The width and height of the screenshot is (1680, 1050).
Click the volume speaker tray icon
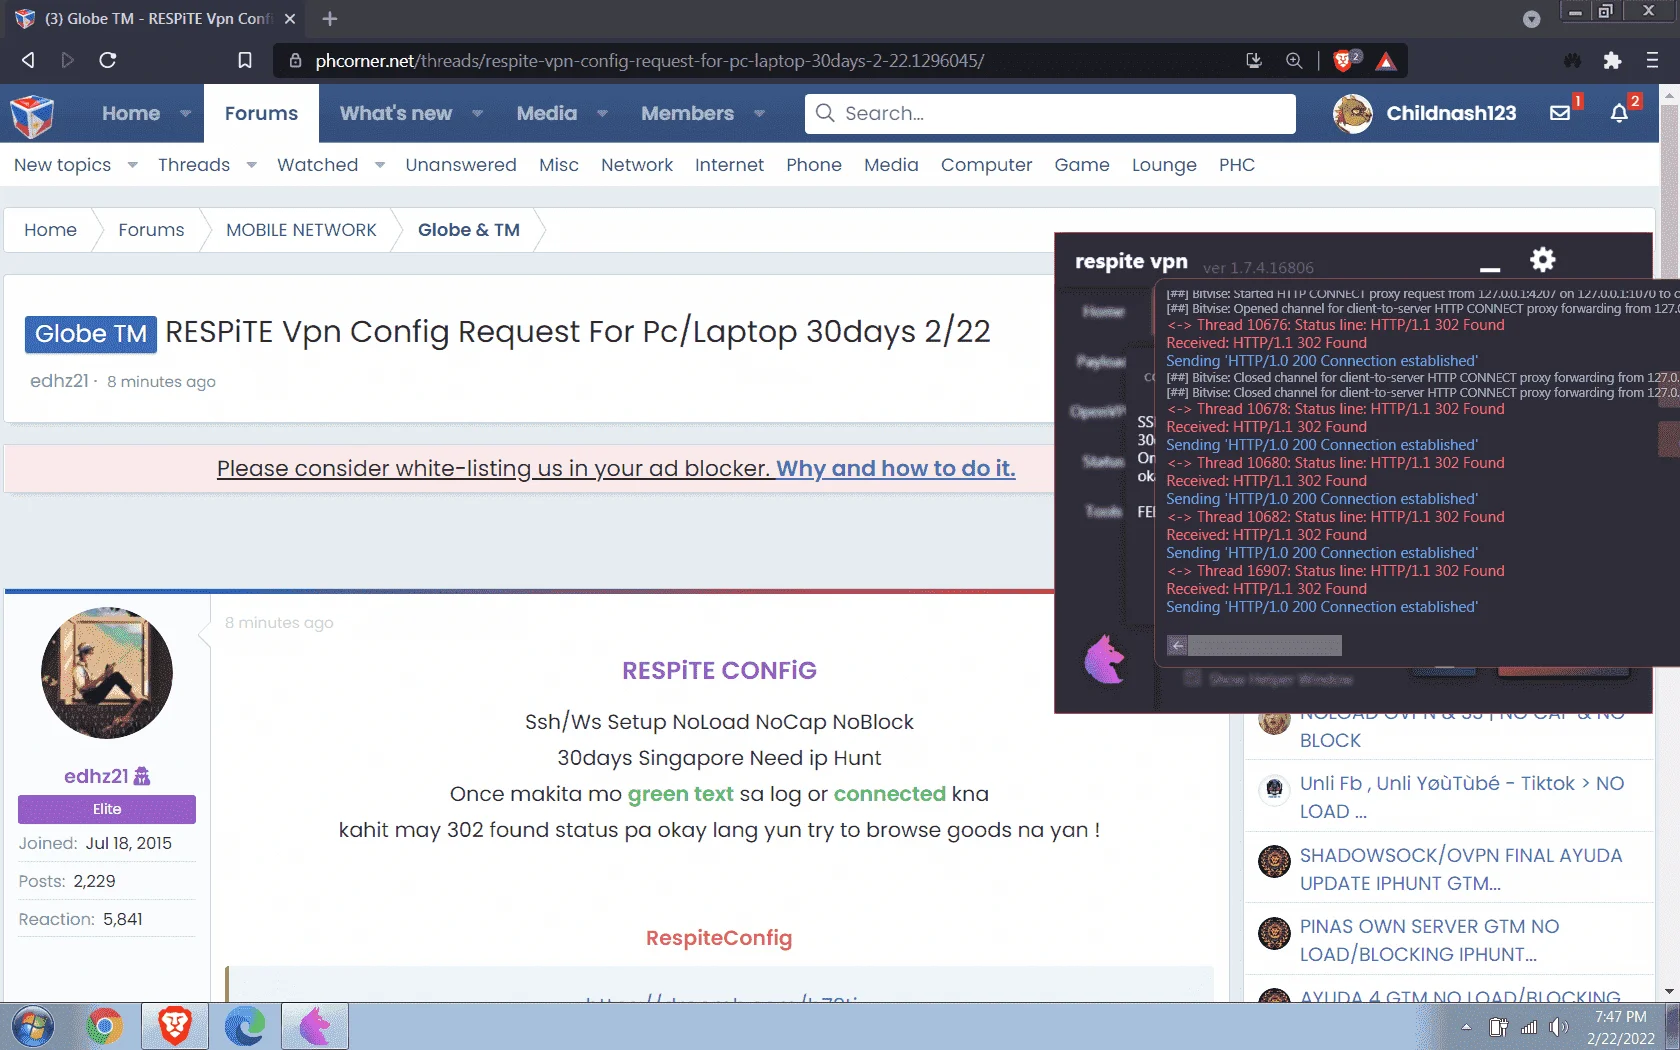[x=1558, y=1027]
